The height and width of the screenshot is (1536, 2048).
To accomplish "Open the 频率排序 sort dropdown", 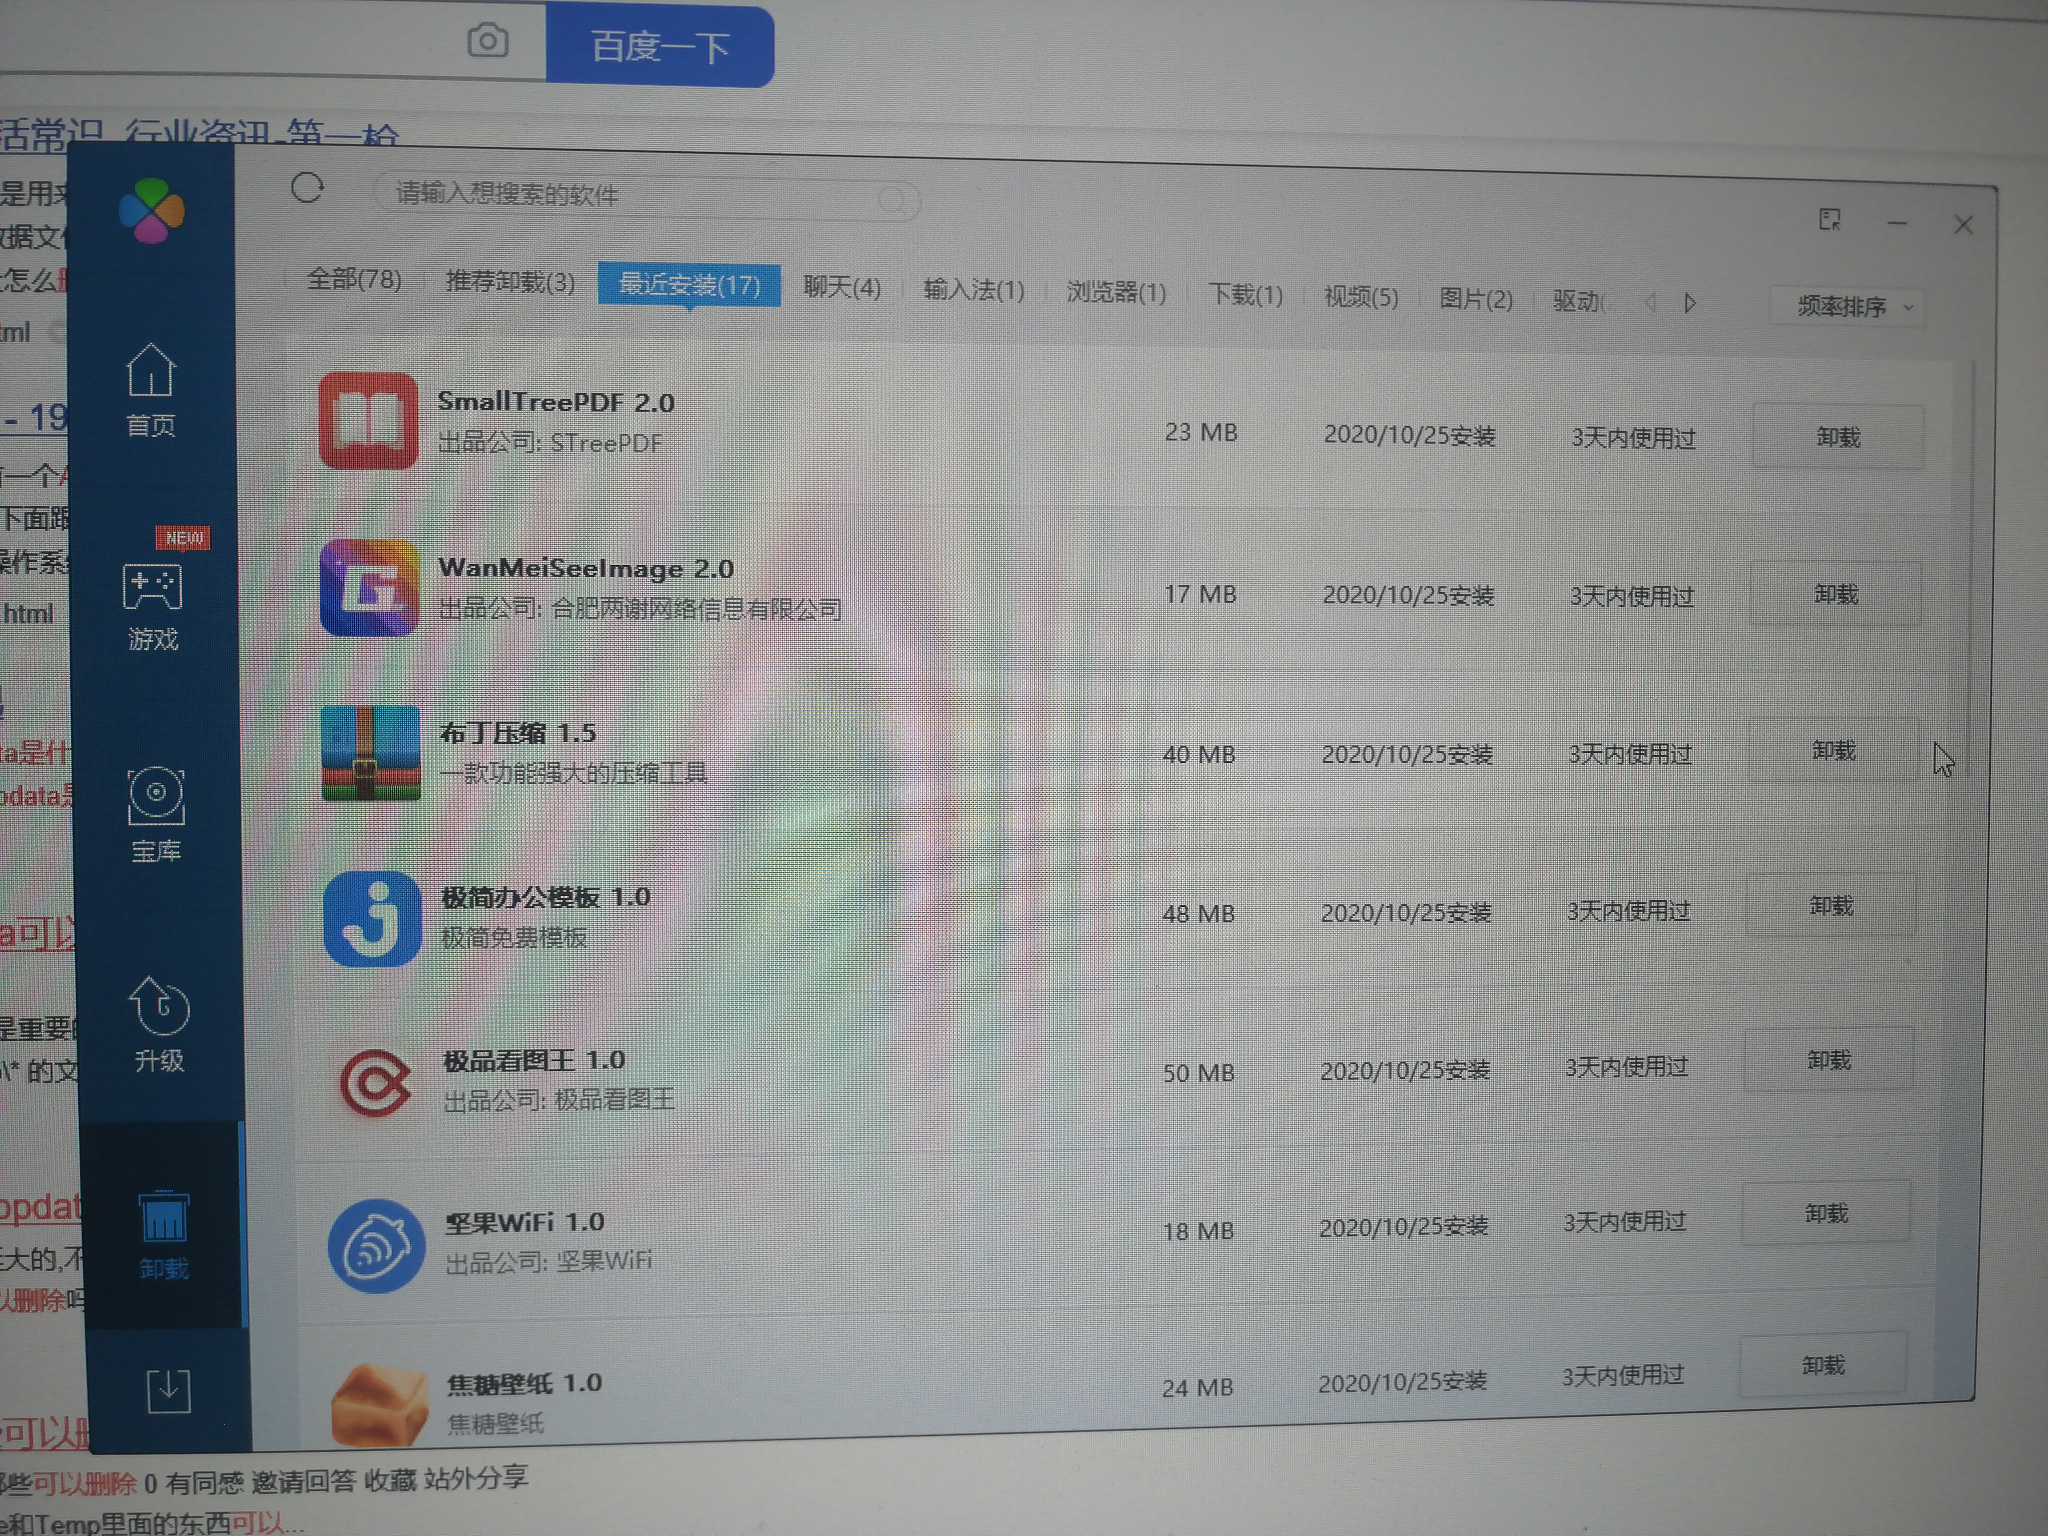I will click(1847, 306).
